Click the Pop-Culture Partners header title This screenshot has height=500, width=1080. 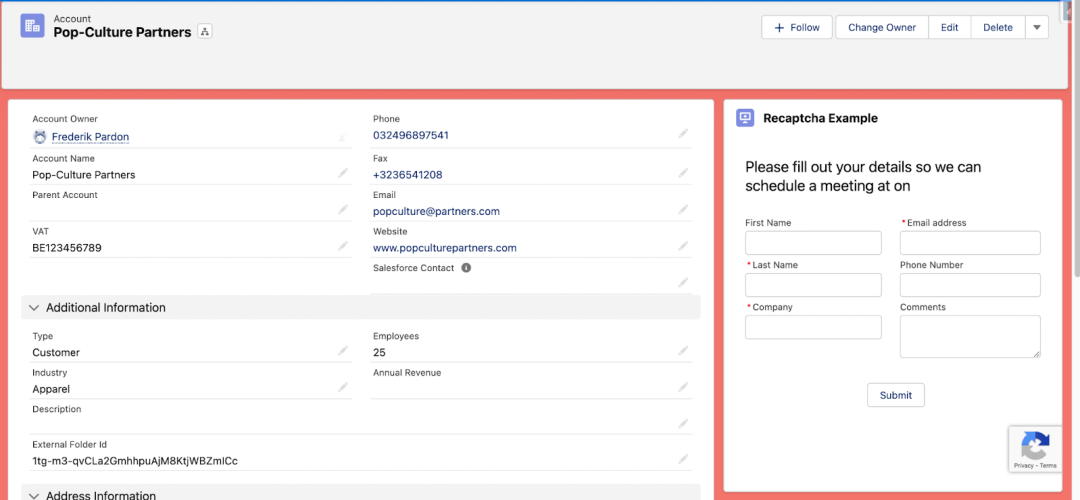pyautogui.click(x=123, y=32)
